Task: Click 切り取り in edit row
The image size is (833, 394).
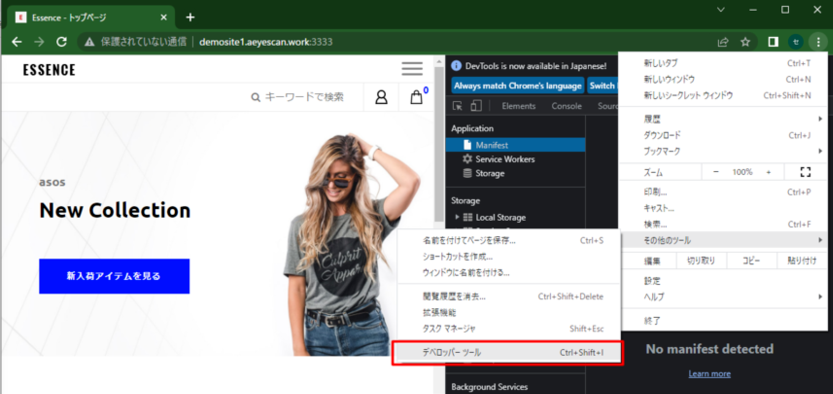Action: point(701,261)
